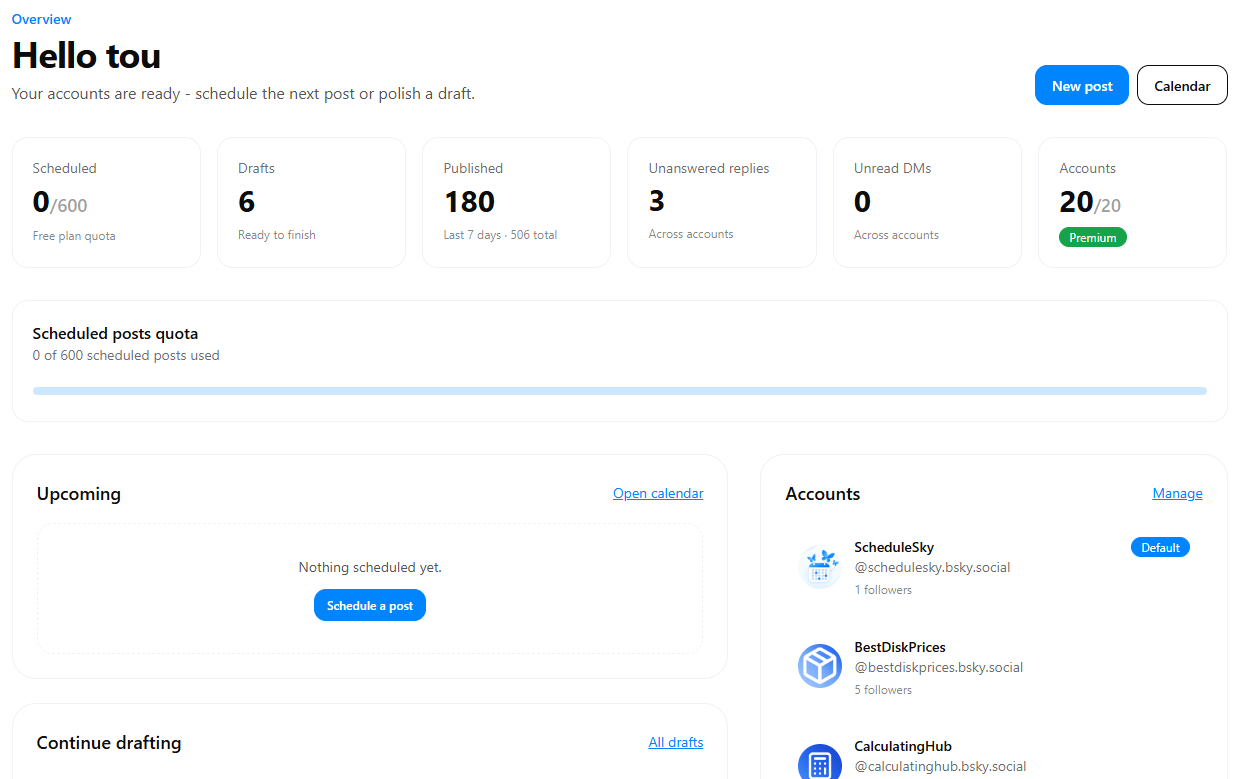The height and width of the screenshot is (779, 1239).
Task: Click the Schedule a post button
Action: coord(370,605)
